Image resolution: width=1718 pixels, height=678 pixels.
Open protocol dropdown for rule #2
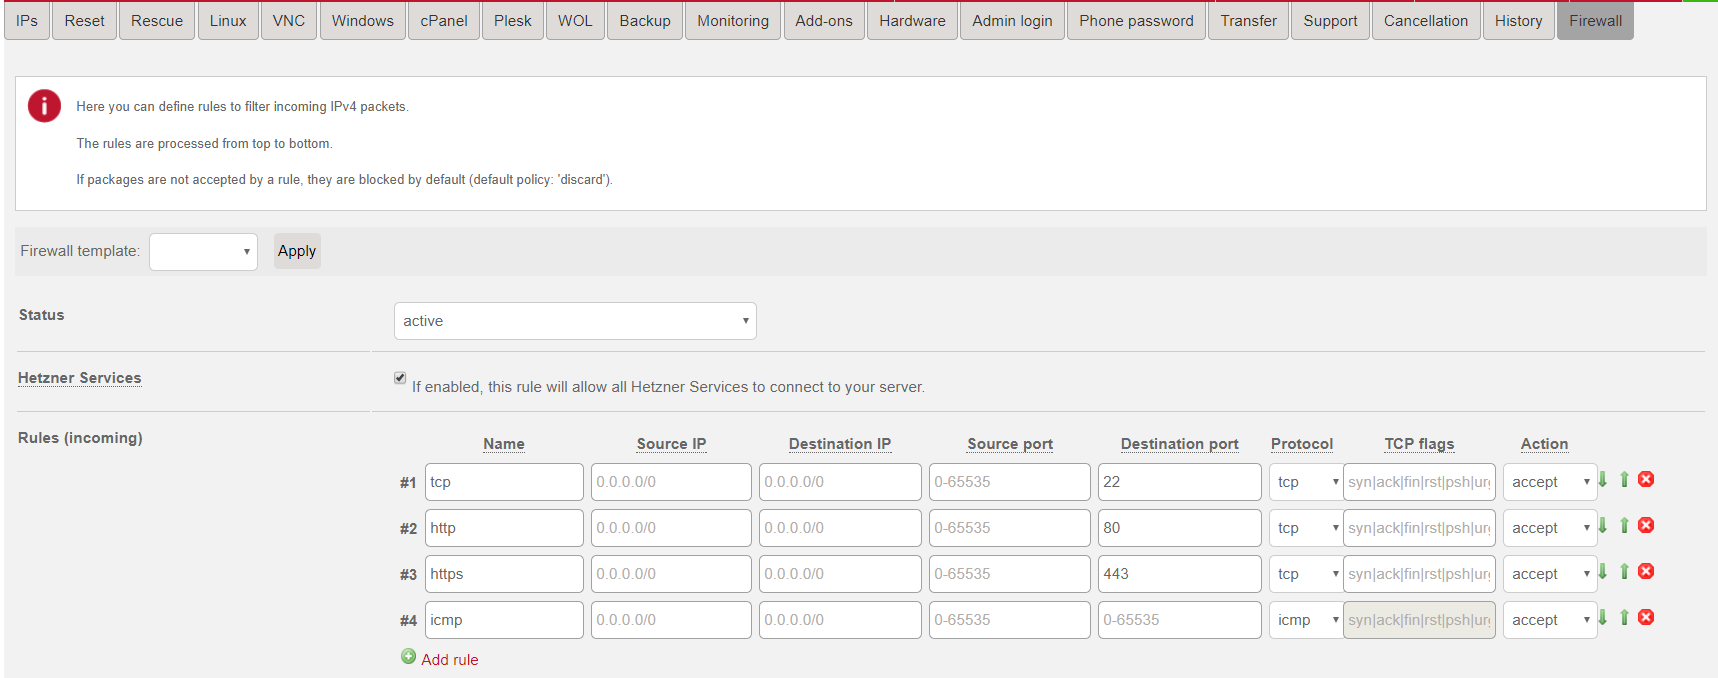point(1306,528)
